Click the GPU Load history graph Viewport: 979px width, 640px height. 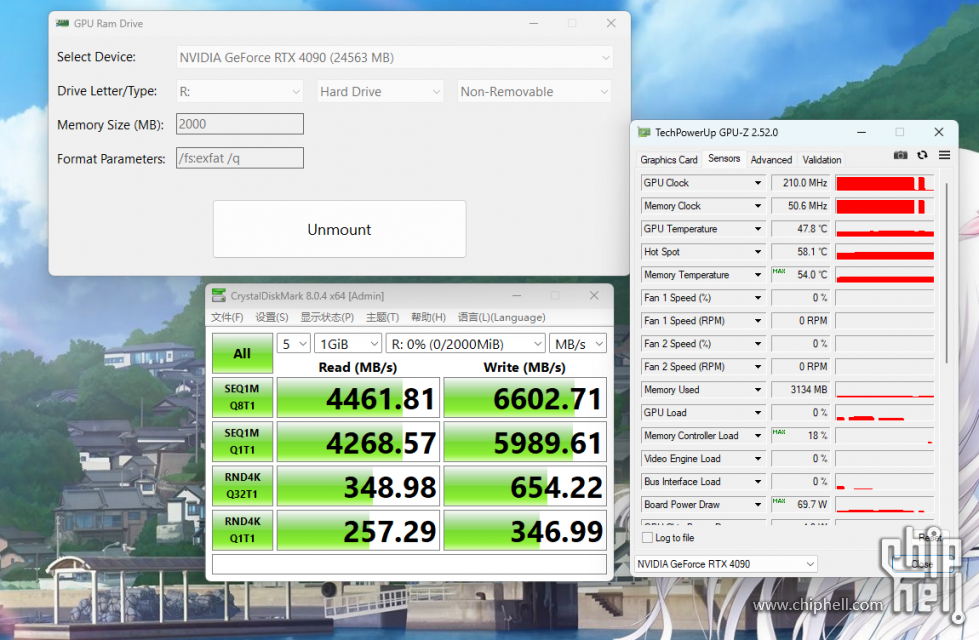pos(885,413)
